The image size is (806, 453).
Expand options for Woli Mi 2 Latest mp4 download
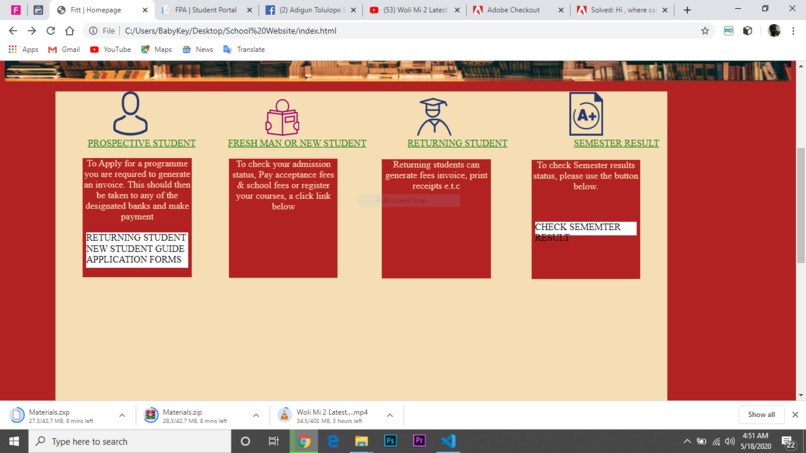[x=390, y=415]
